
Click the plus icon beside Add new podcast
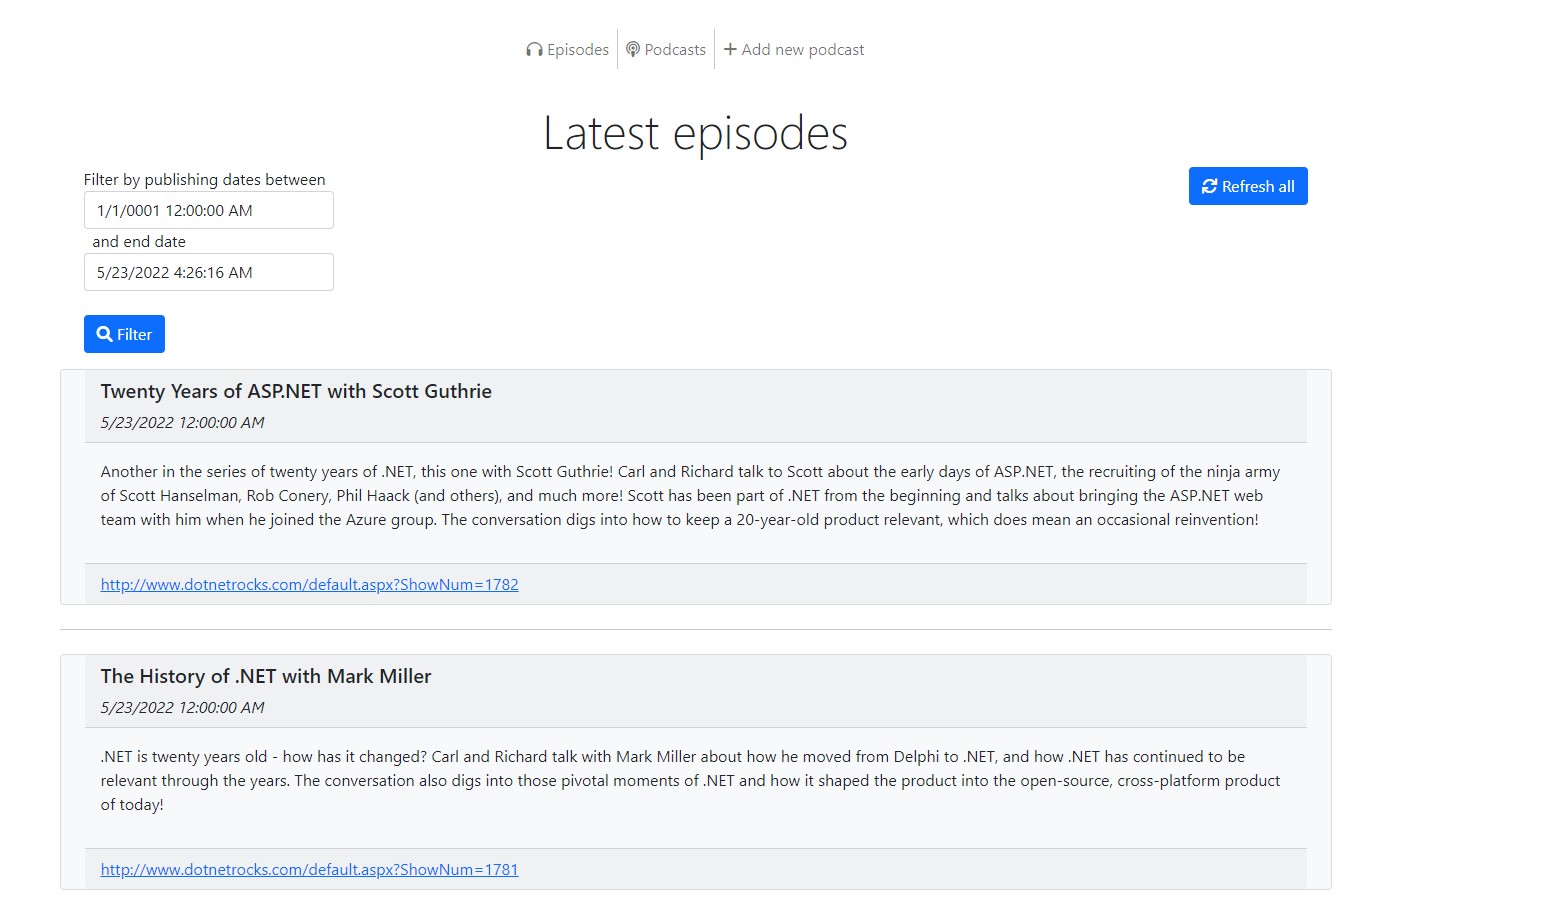pos(730,49)
